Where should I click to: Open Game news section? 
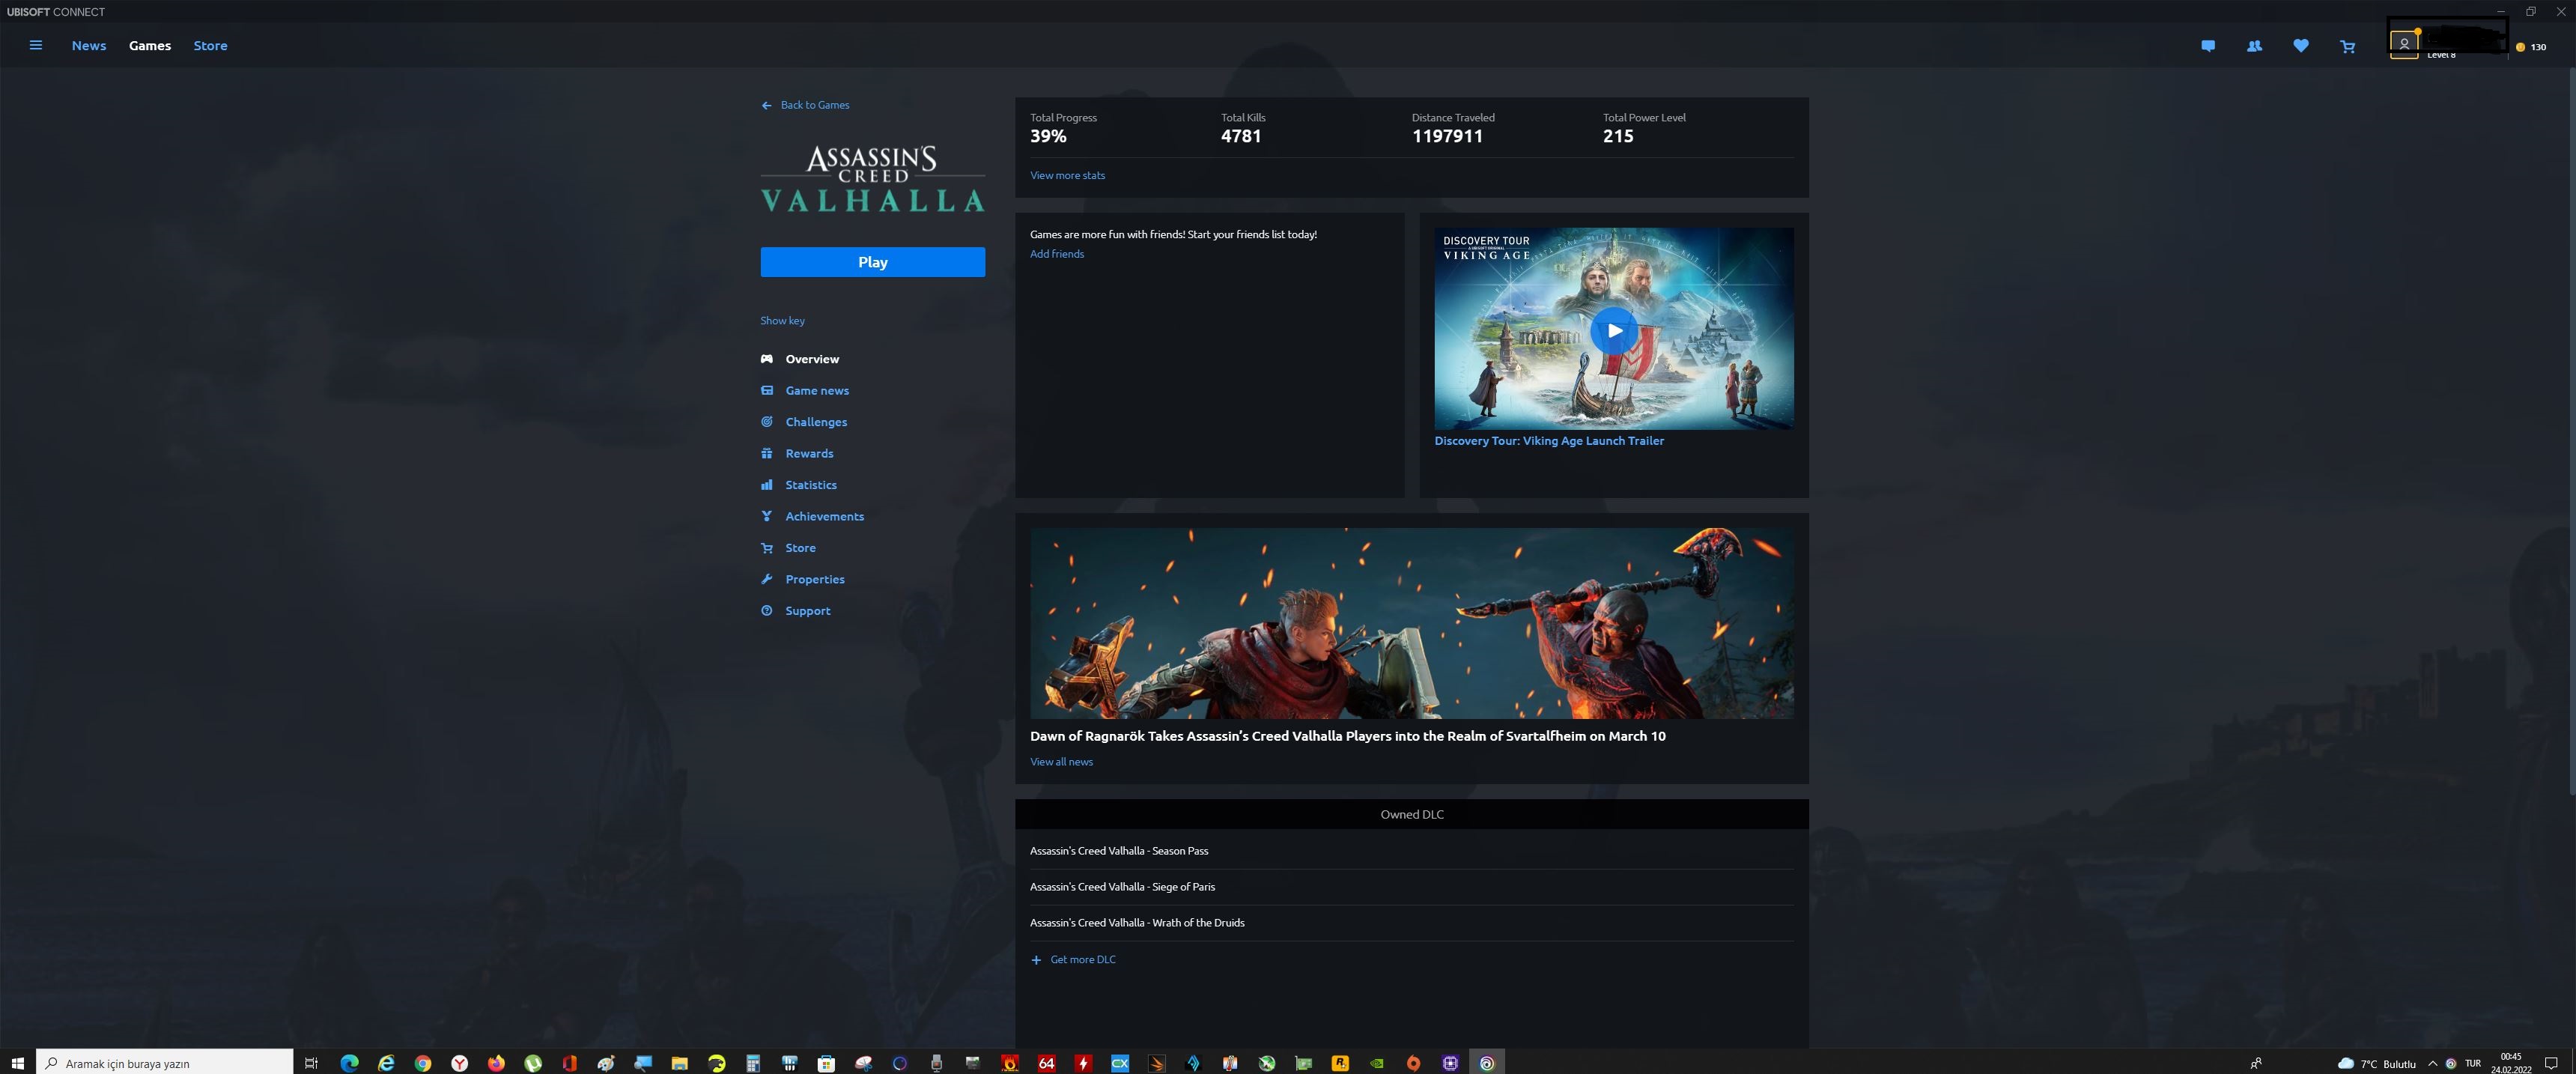point(817,390)
